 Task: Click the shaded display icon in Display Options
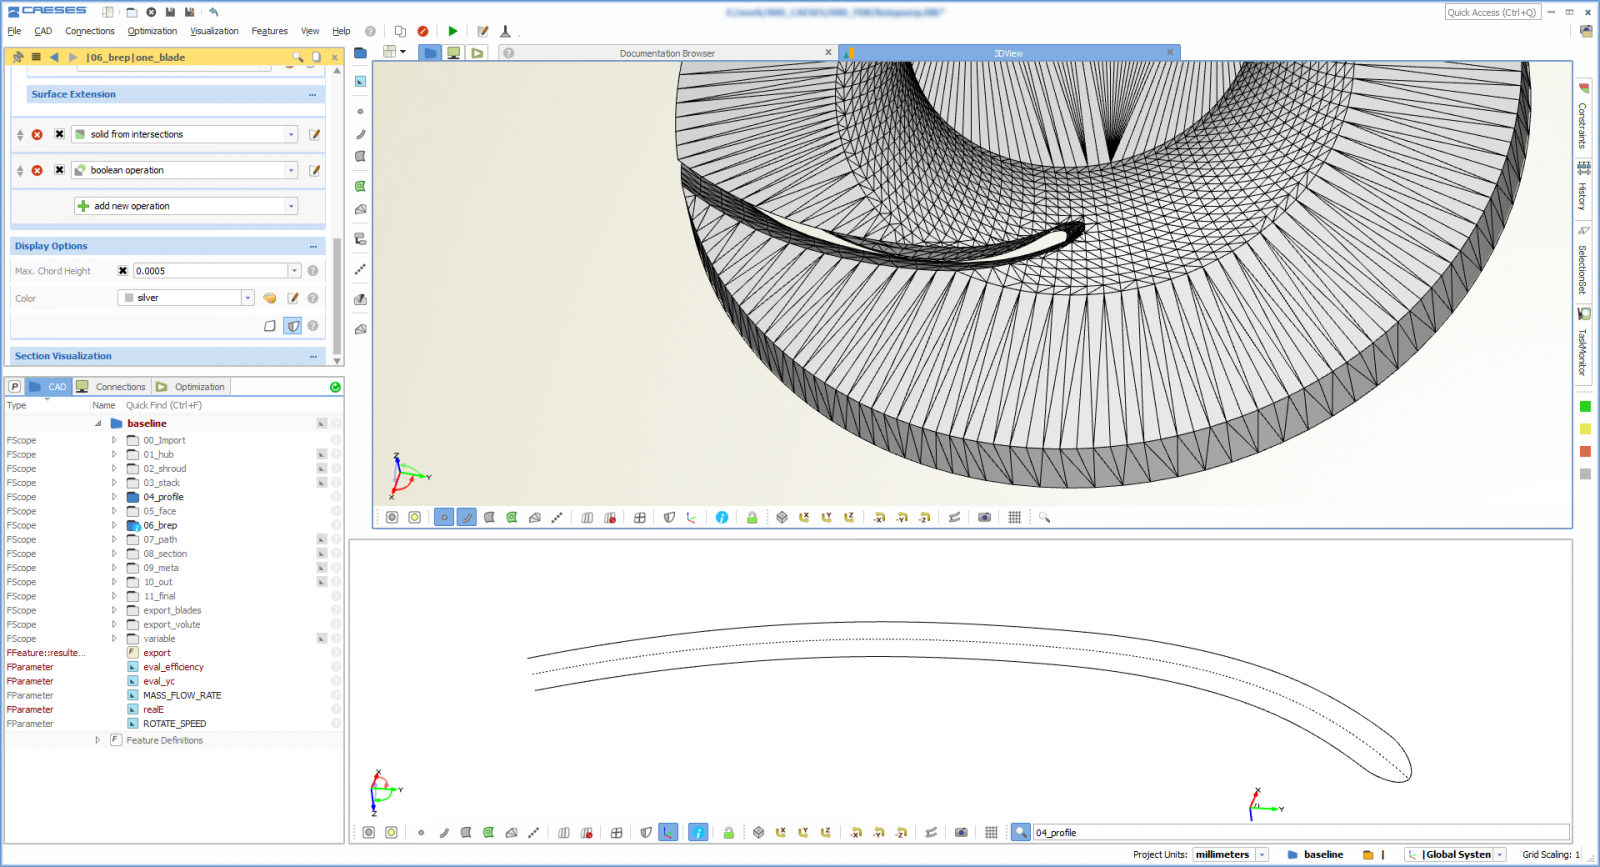293,326
